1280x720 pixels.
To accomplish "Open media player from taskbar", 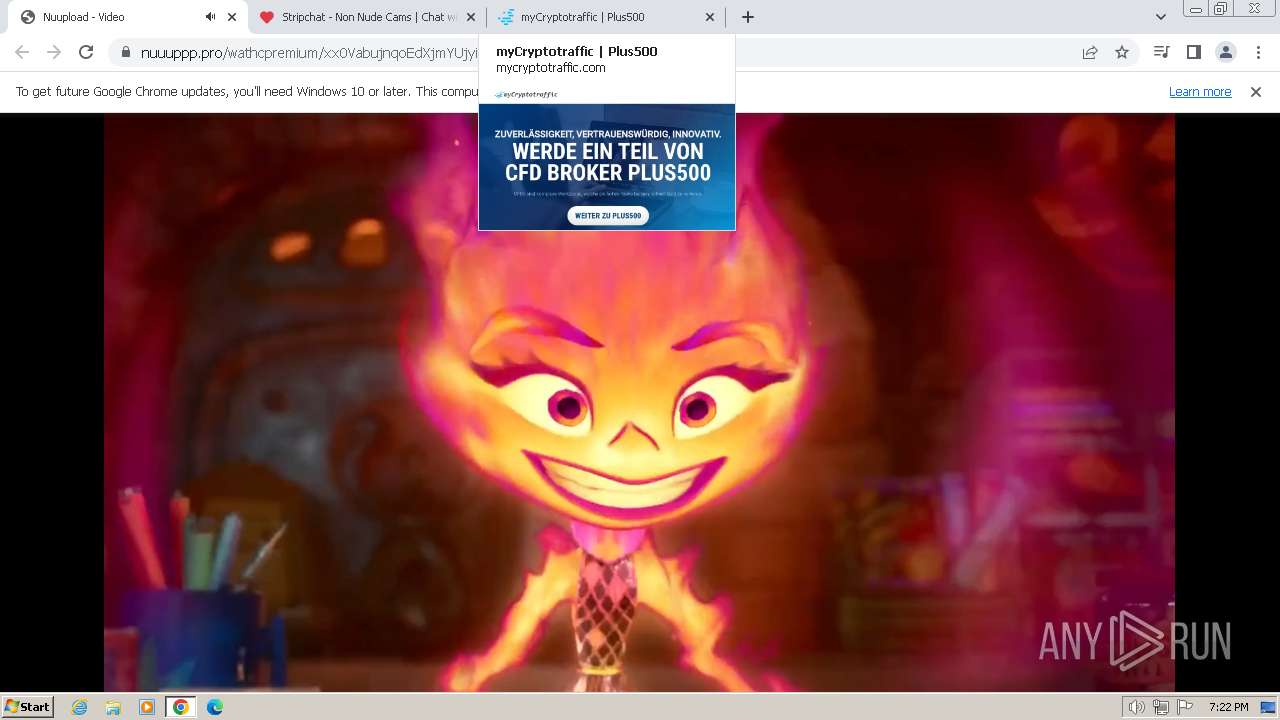I will coord(147,707).
